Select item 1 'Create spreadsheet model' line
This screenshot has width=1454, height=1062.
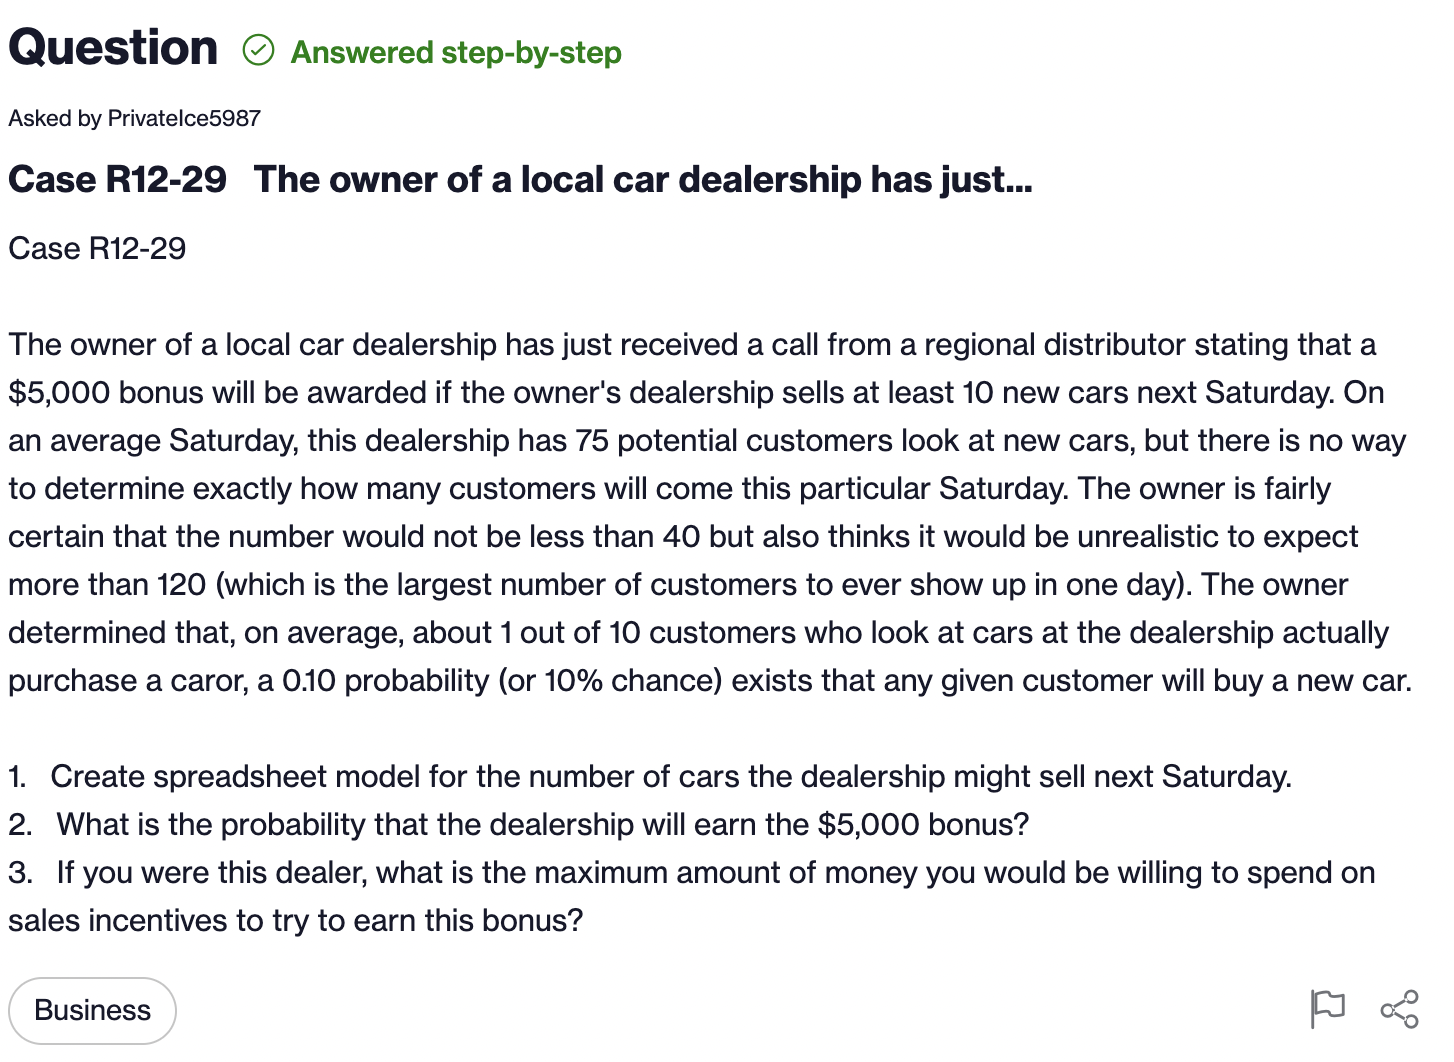coord(650,776)
